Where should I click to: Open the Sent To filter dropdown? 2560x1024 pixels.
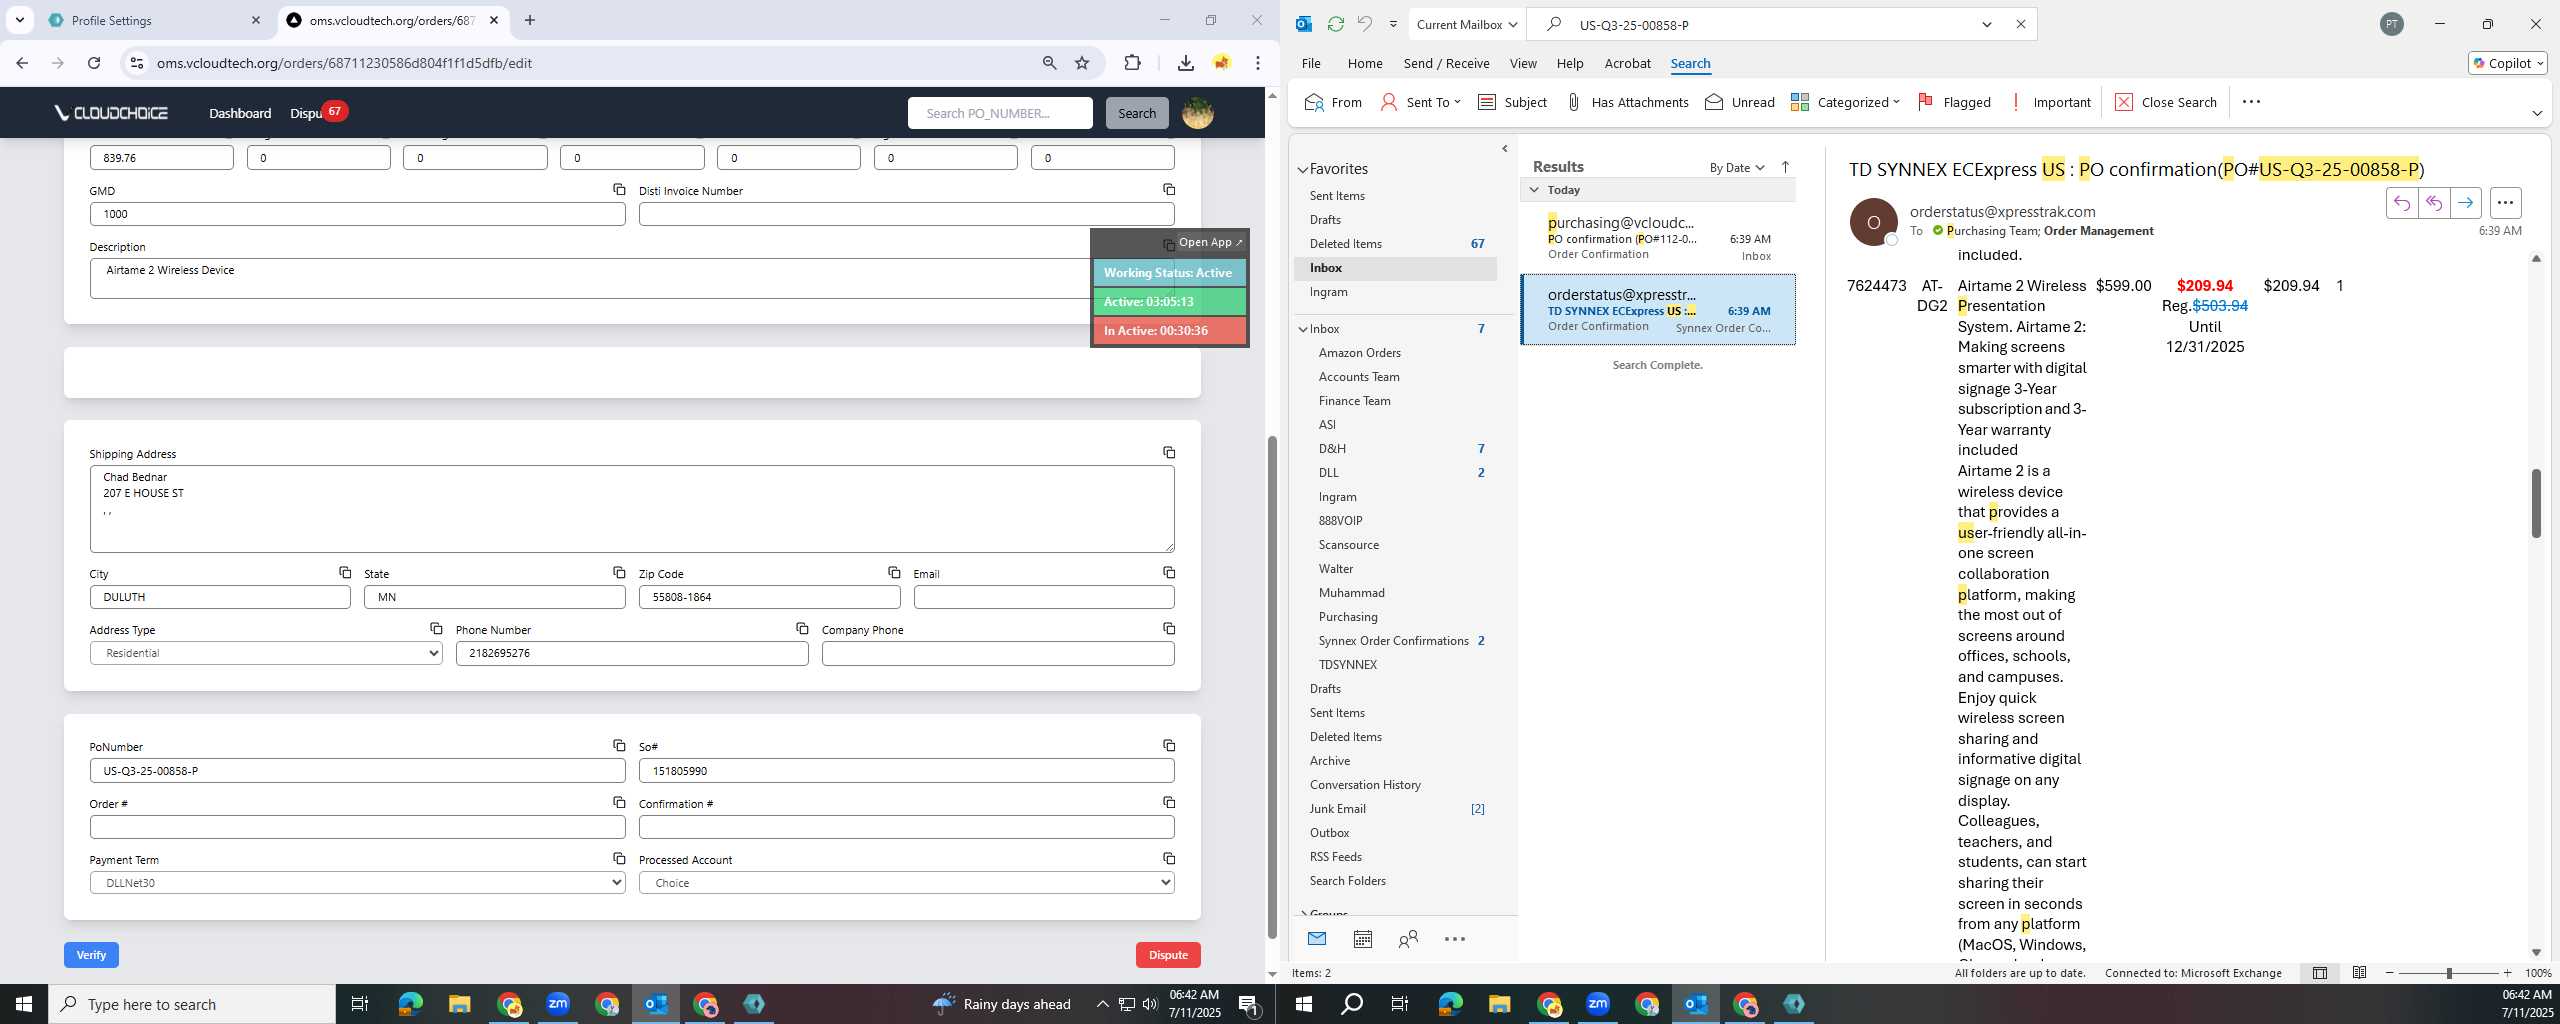pos(1420,102)
